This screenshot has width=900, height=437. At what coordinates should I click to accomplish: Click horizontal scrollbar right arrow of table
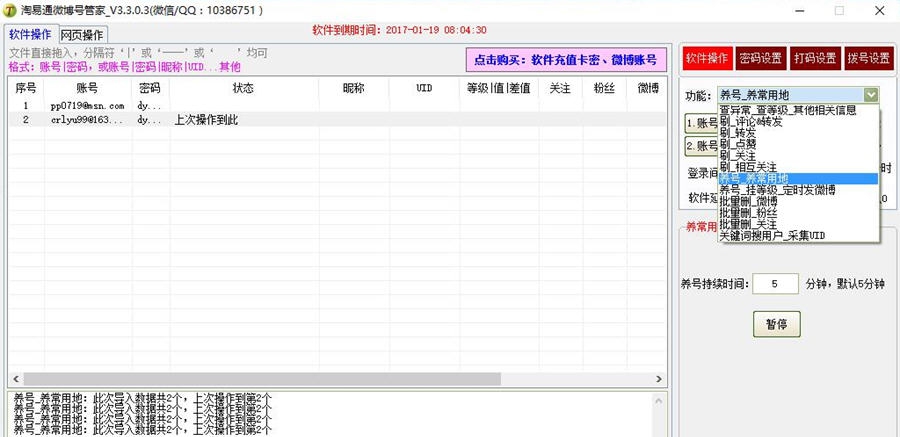[x=659, y=379]
